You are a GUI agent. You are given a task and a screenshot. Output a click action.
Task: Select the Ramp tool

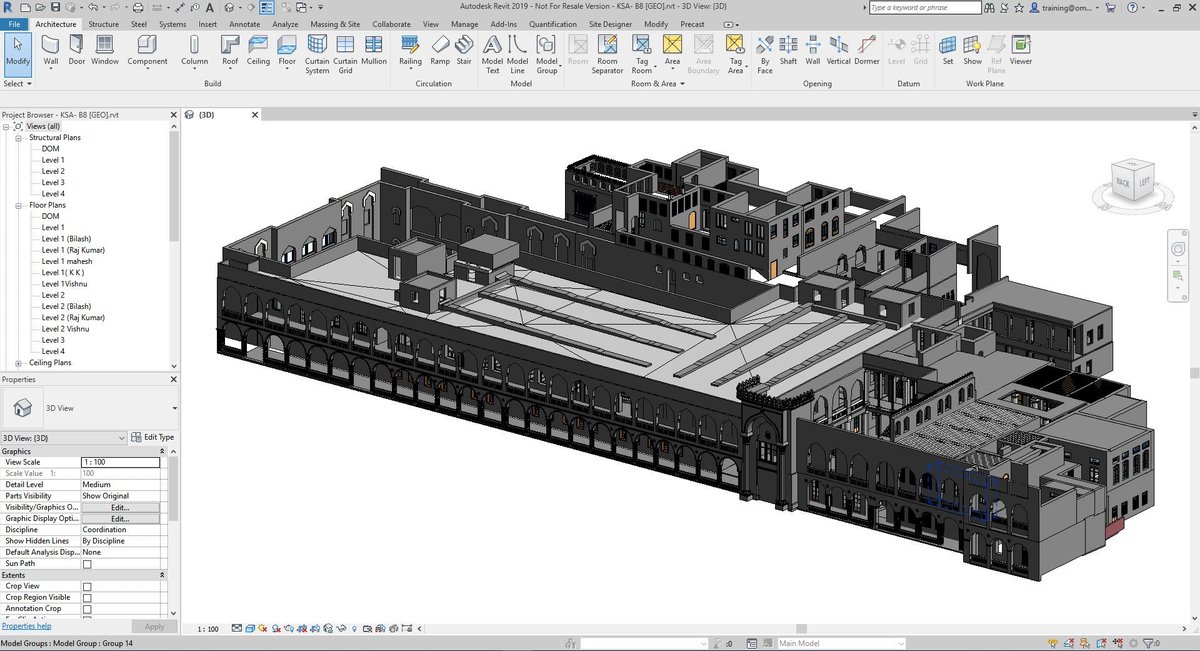pos(440,52)
